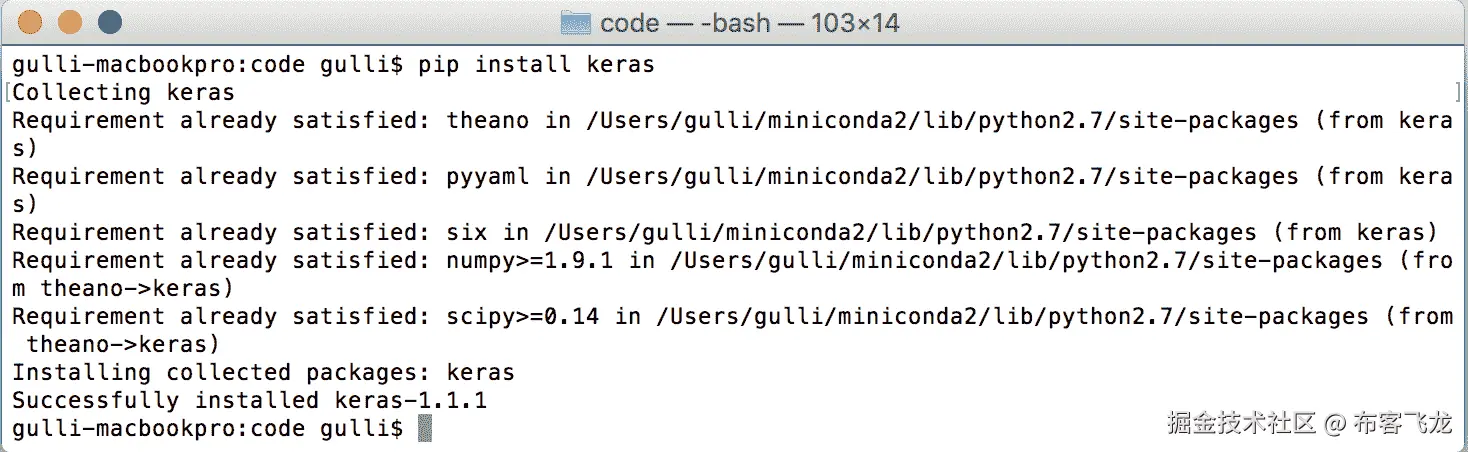Viewport: 1468px width, 452px height.
Task: Click the word 'theano' in first requirement line
Action: point(488,121)
